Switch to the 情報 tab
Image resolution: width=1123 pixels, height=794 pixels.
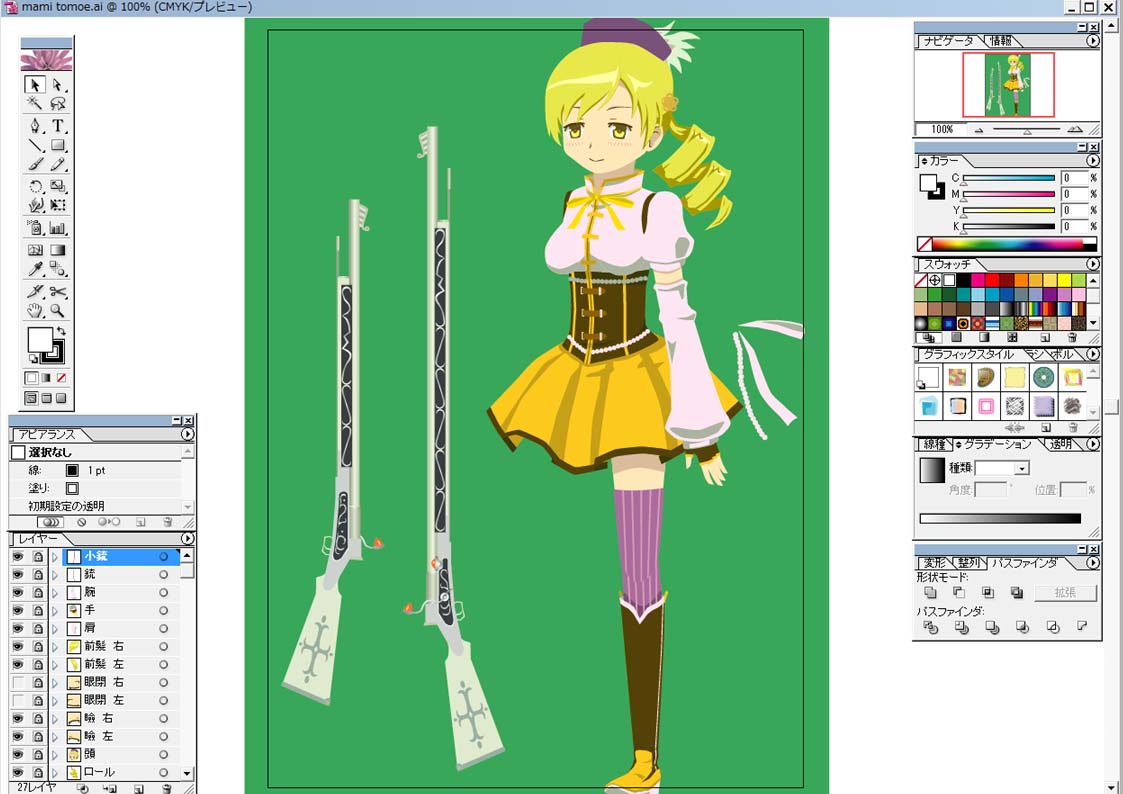[1000, 41]
